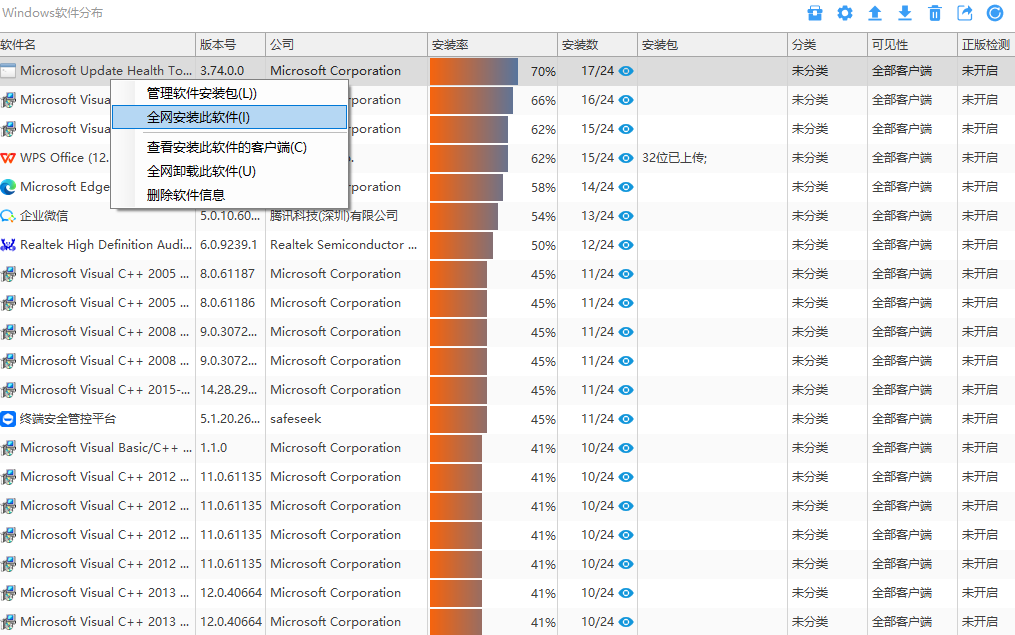Viewport: 1015px width, 635px height.
Task: Click the 企业微信 app icon
Action: (x=8, y=216)
